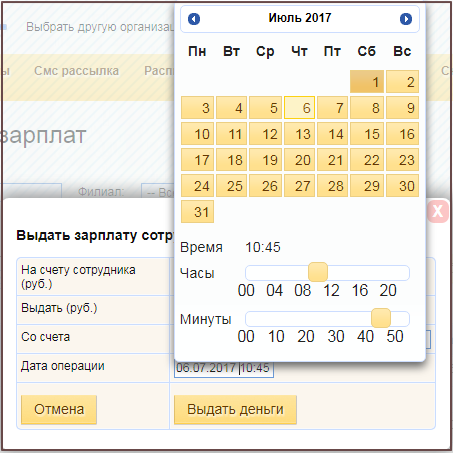Open the Филиал dropdown

click(x=158, y=191)
